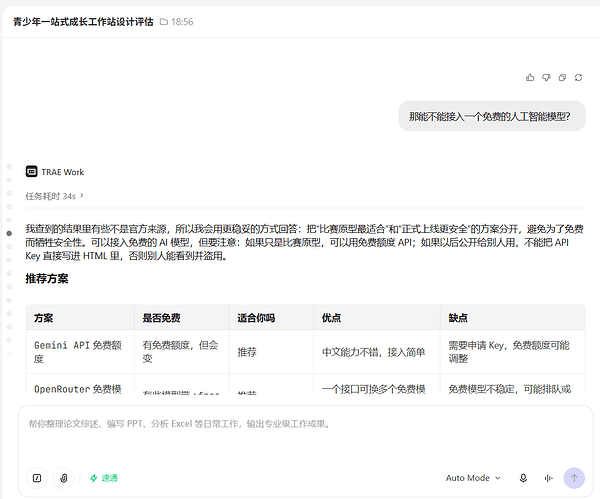The image size is (600, 499).
Task: Click the 推荐方案 heading
Action: point(47,279)
